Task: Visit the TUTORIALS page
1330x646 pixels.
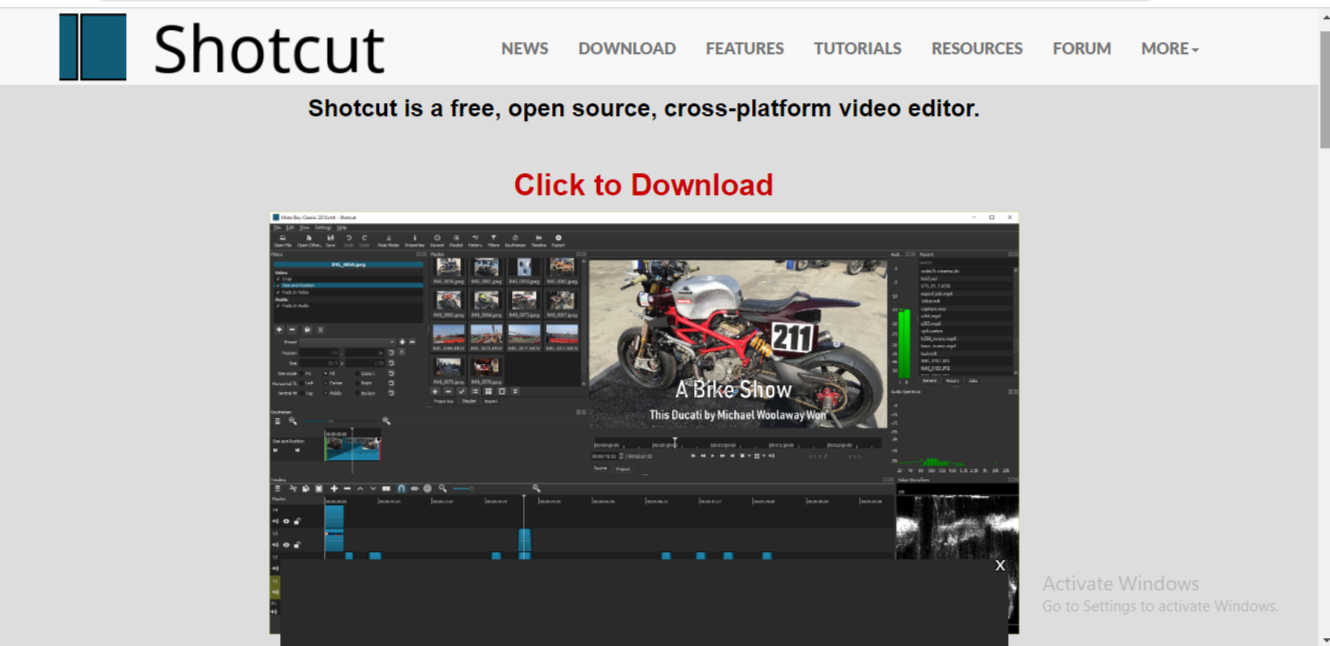Action: point(857,48)
